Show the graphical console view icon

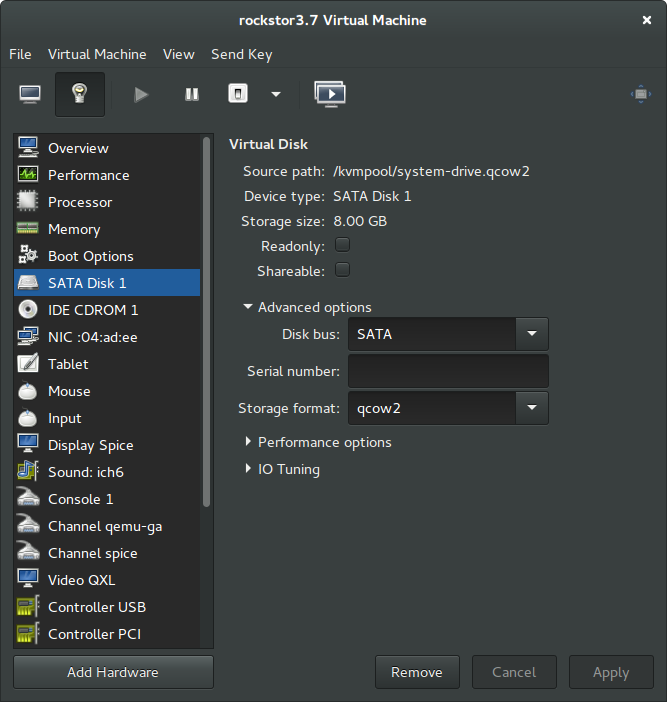tap(31, 94)
